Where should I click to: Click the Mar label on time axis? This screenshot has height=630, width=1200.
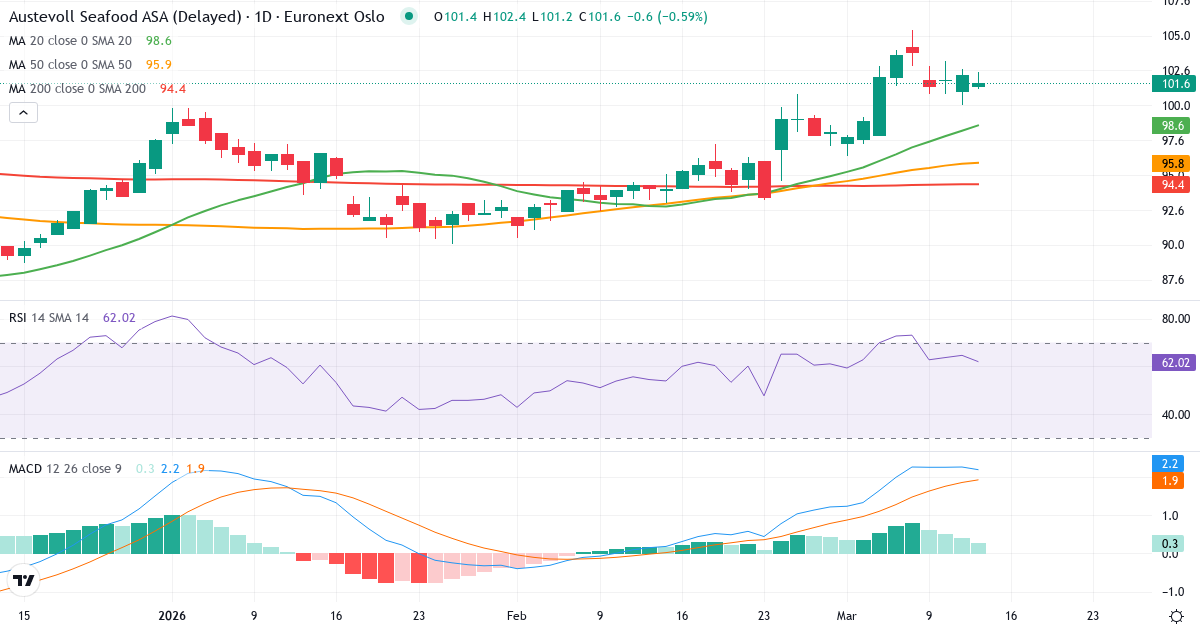[846, 616]
